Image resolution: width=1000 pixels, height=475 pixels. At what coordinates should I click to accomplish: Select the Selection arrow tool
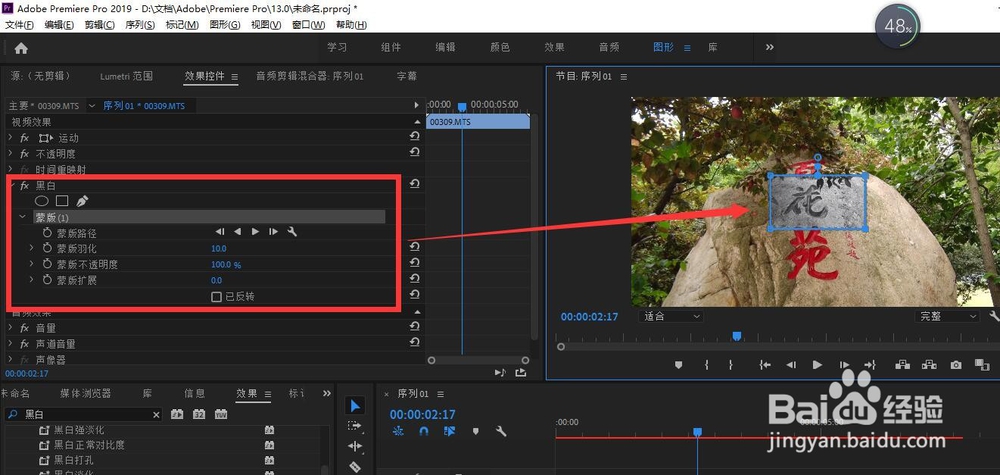[355, 406]
